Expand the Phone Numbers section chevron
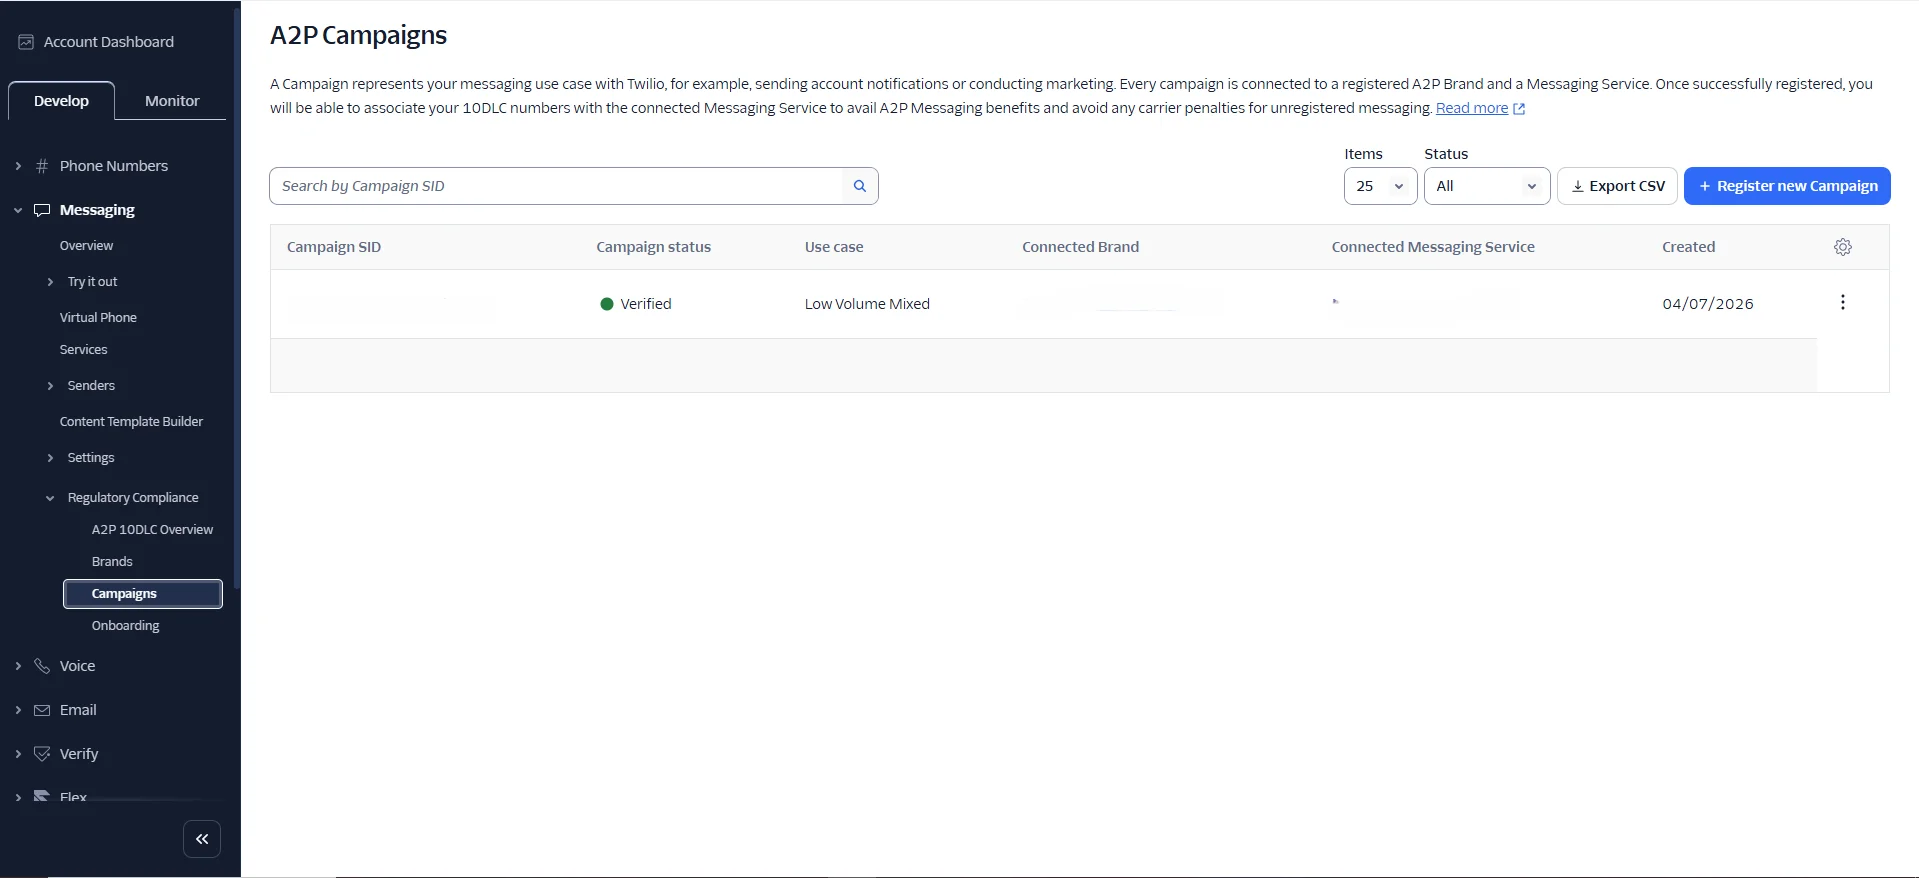Image resolution: width=1919 pixels, height=878 pixels. 18,166
